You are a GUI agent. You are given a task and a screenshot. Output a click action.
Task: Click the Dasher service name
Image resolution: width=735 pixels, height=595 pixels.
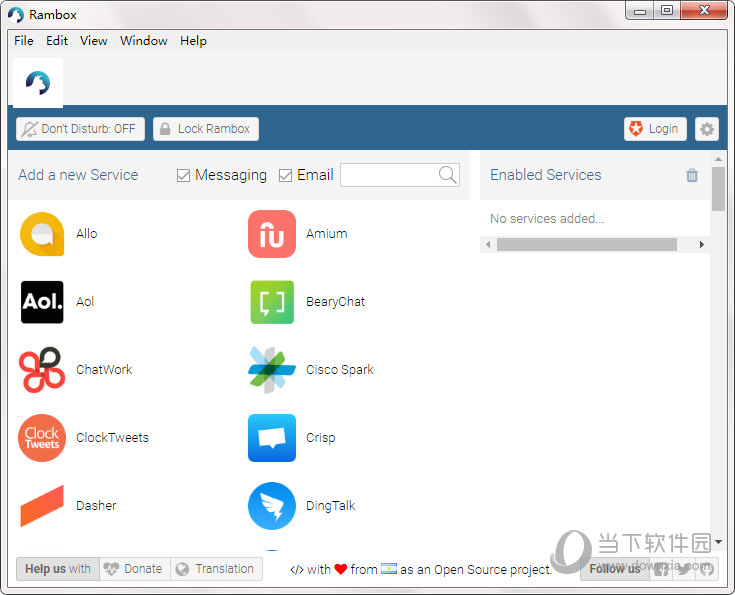click(x=96, y=505)
